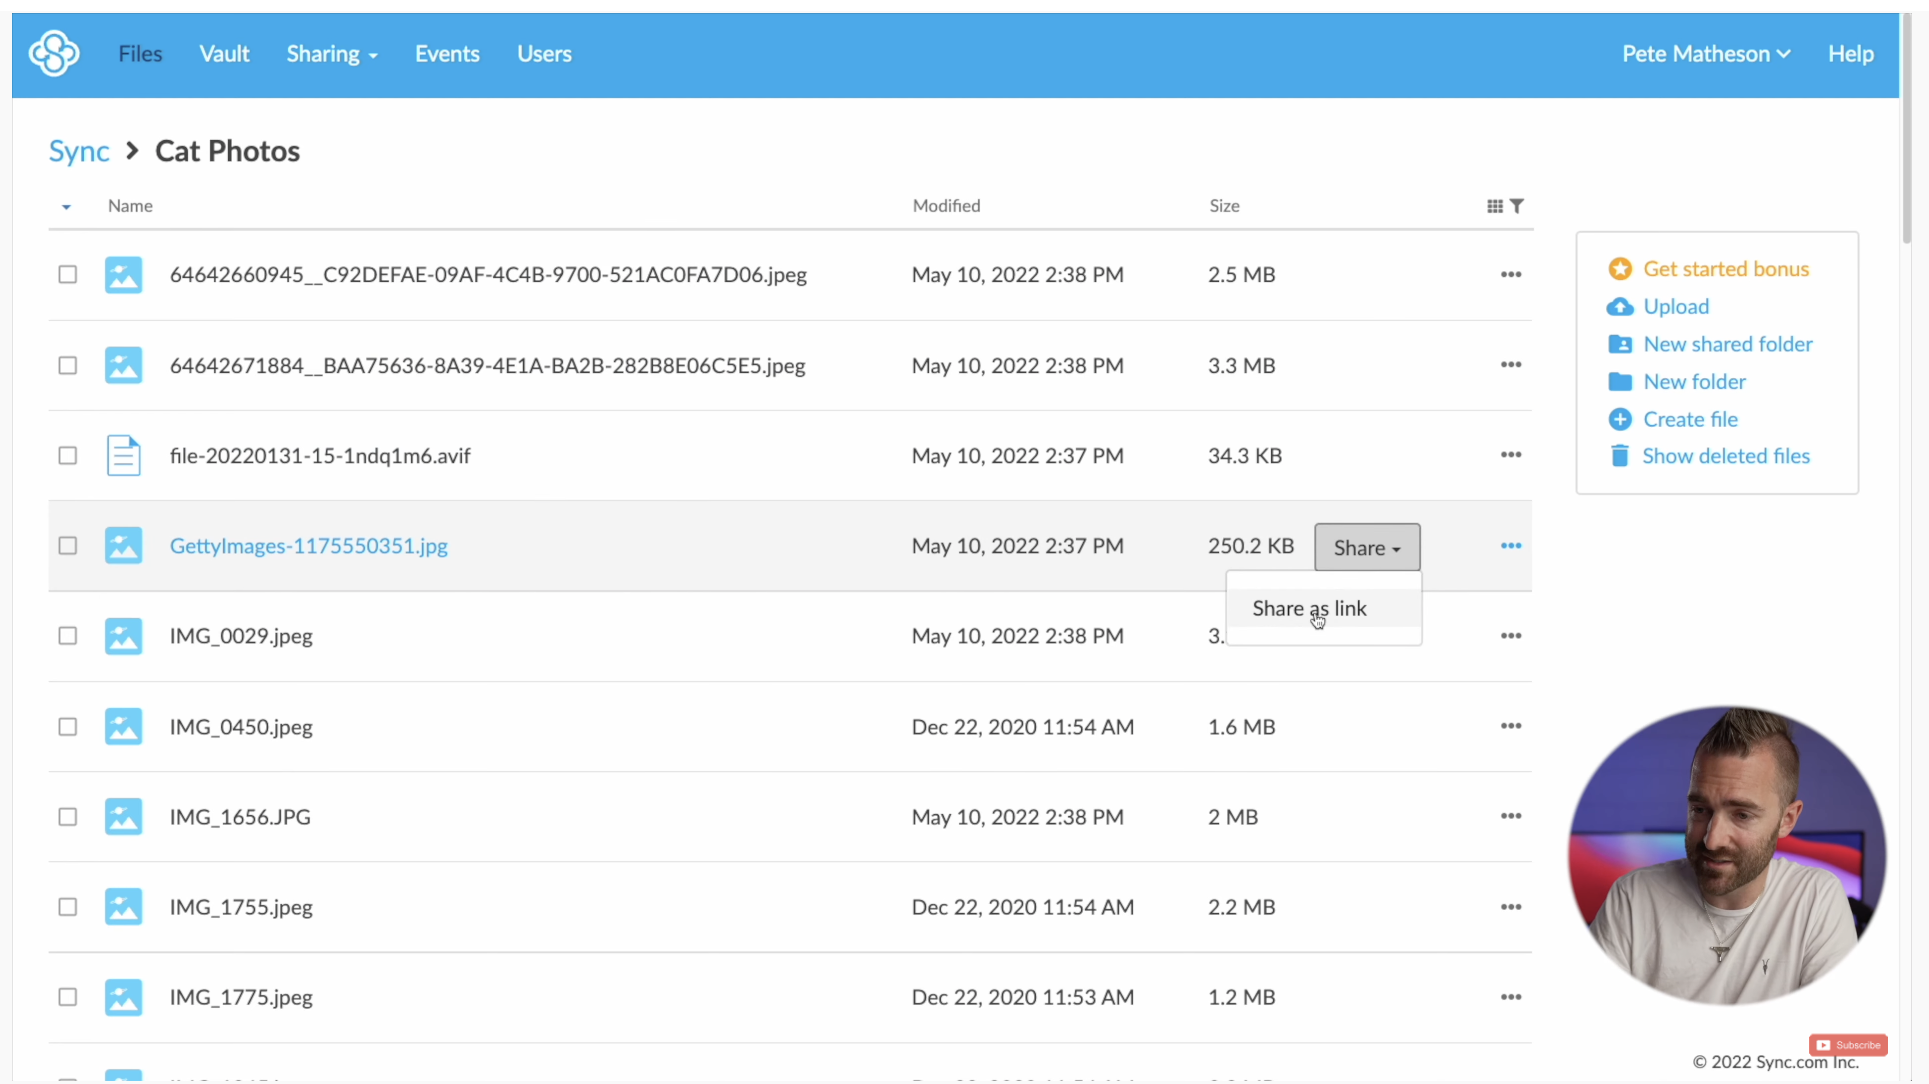
Task: Toggle checkbox for GettyImages-1175550351.jpg
Action: tap(66, 543)
